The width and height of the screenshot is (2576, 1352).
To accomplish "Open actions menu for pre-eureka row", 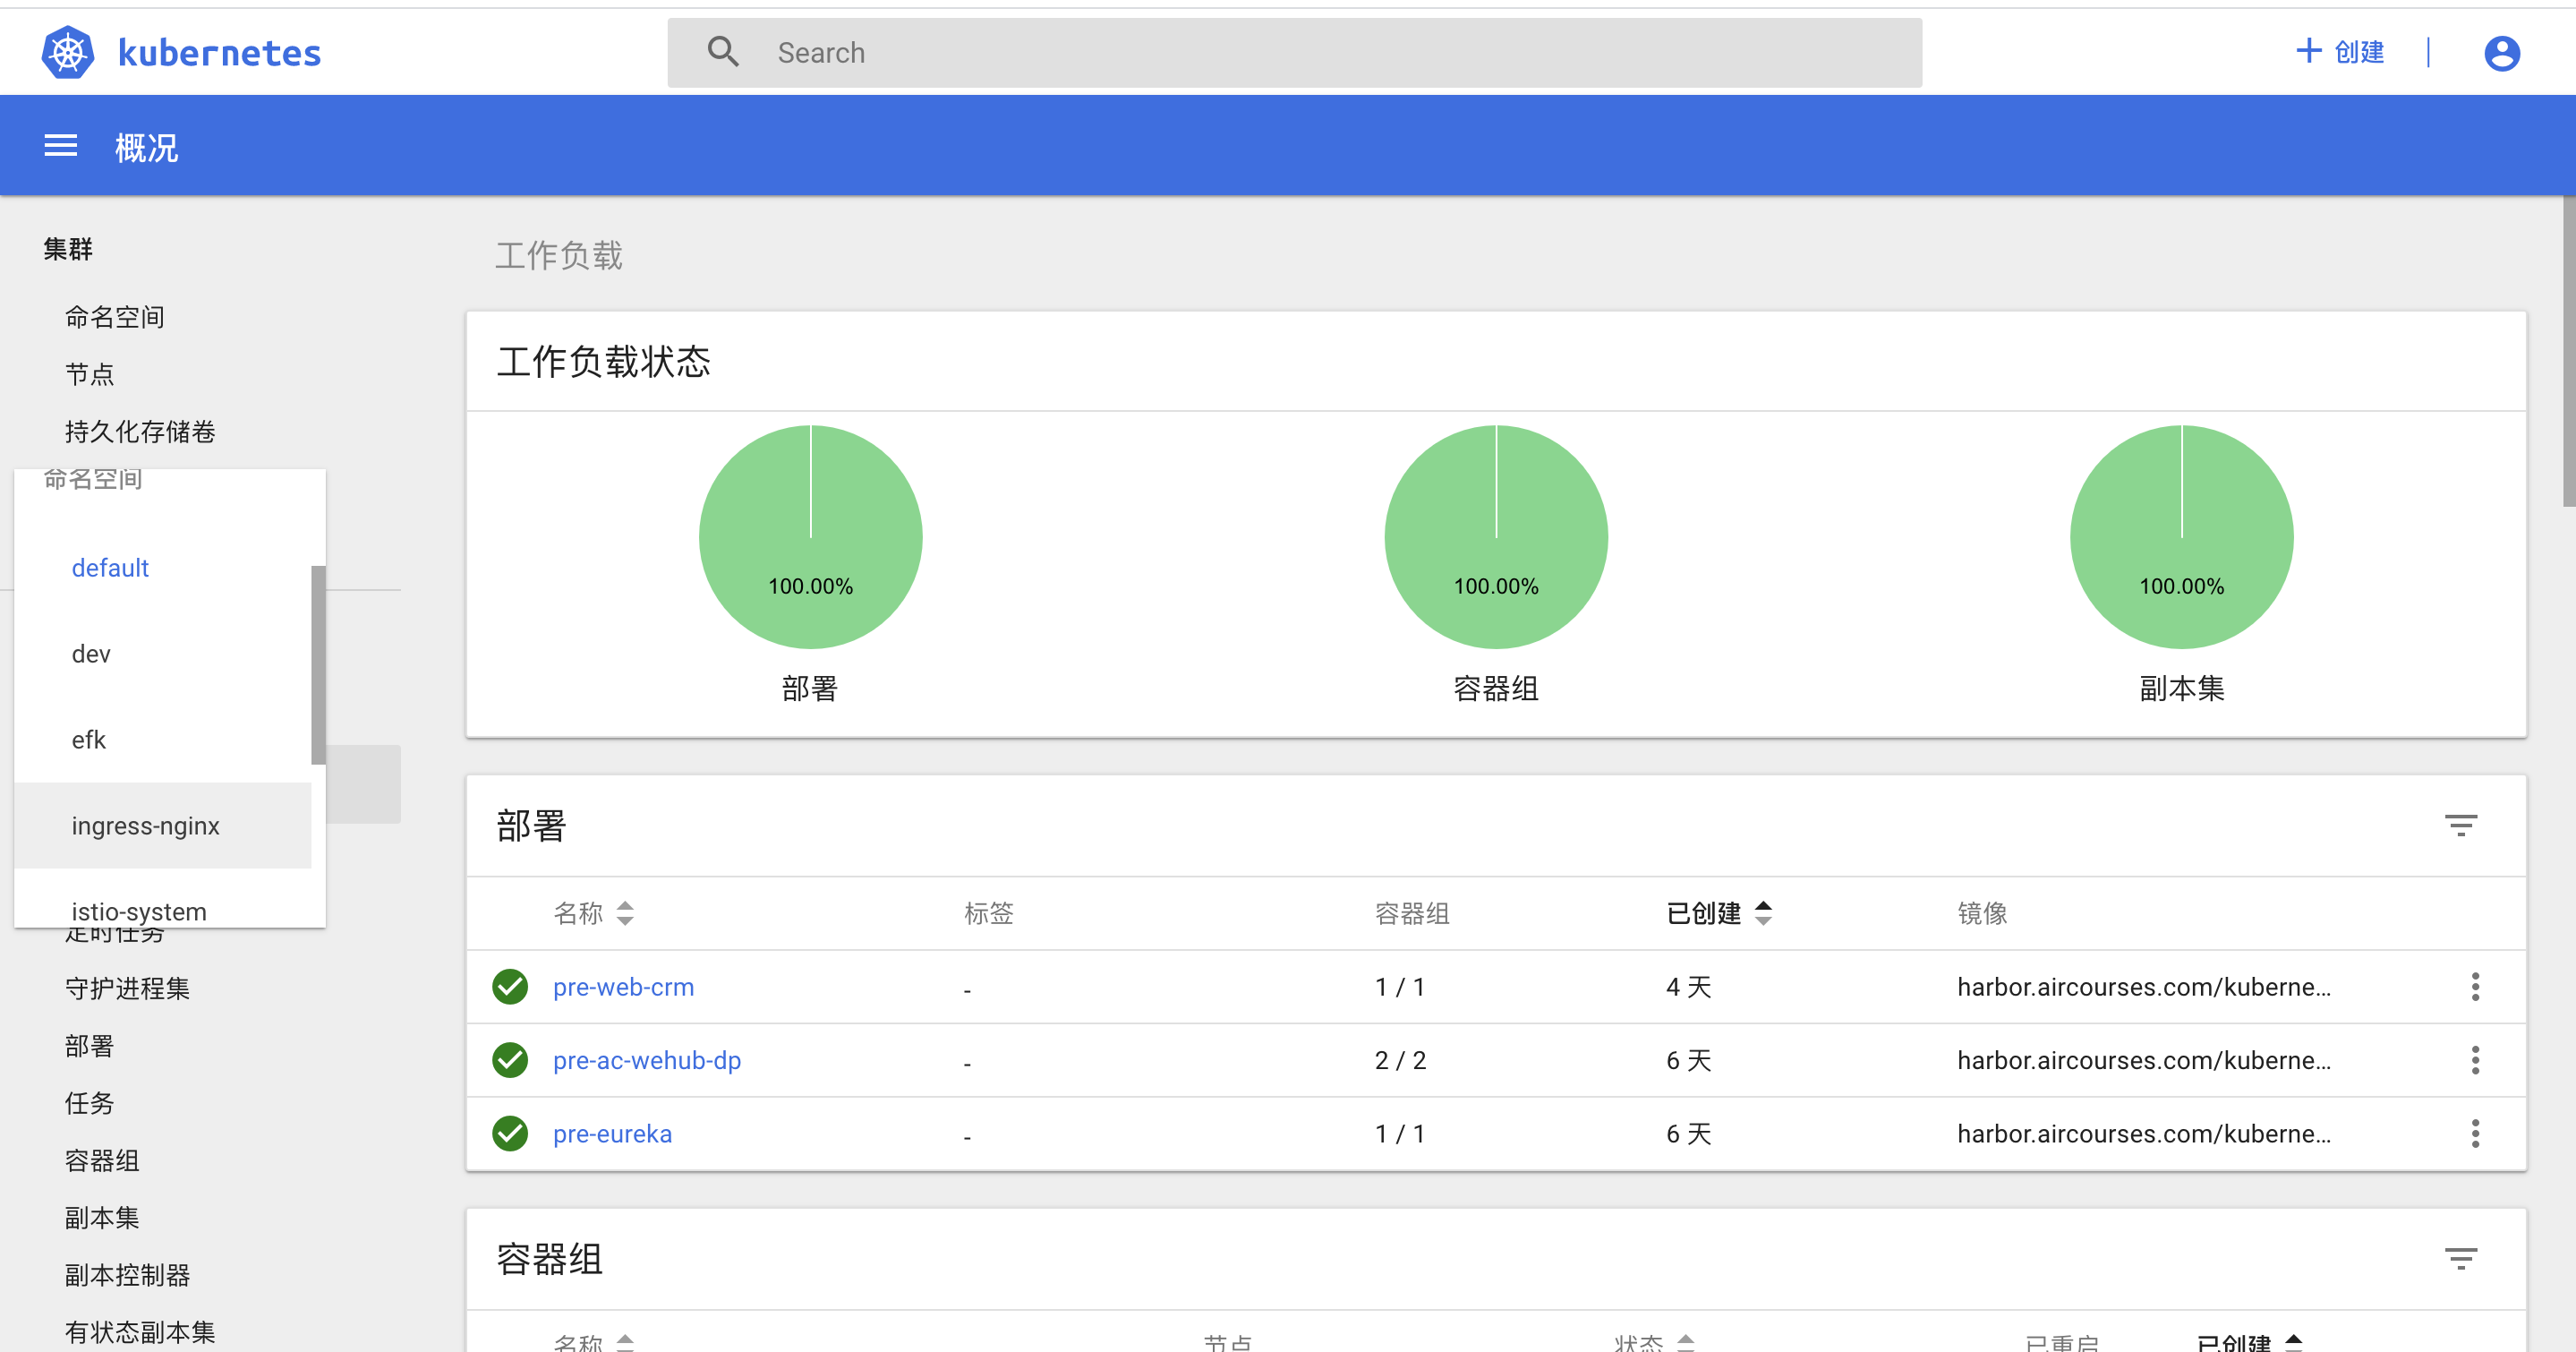I will (x=2475, y=1134).
